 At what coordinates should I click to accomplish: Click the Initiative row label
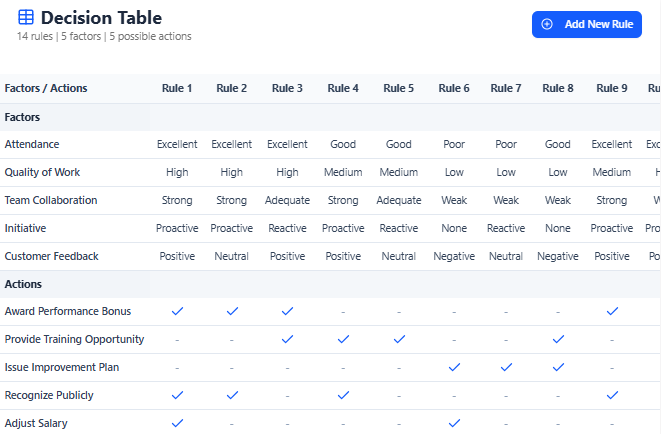(x=25, y=228)
